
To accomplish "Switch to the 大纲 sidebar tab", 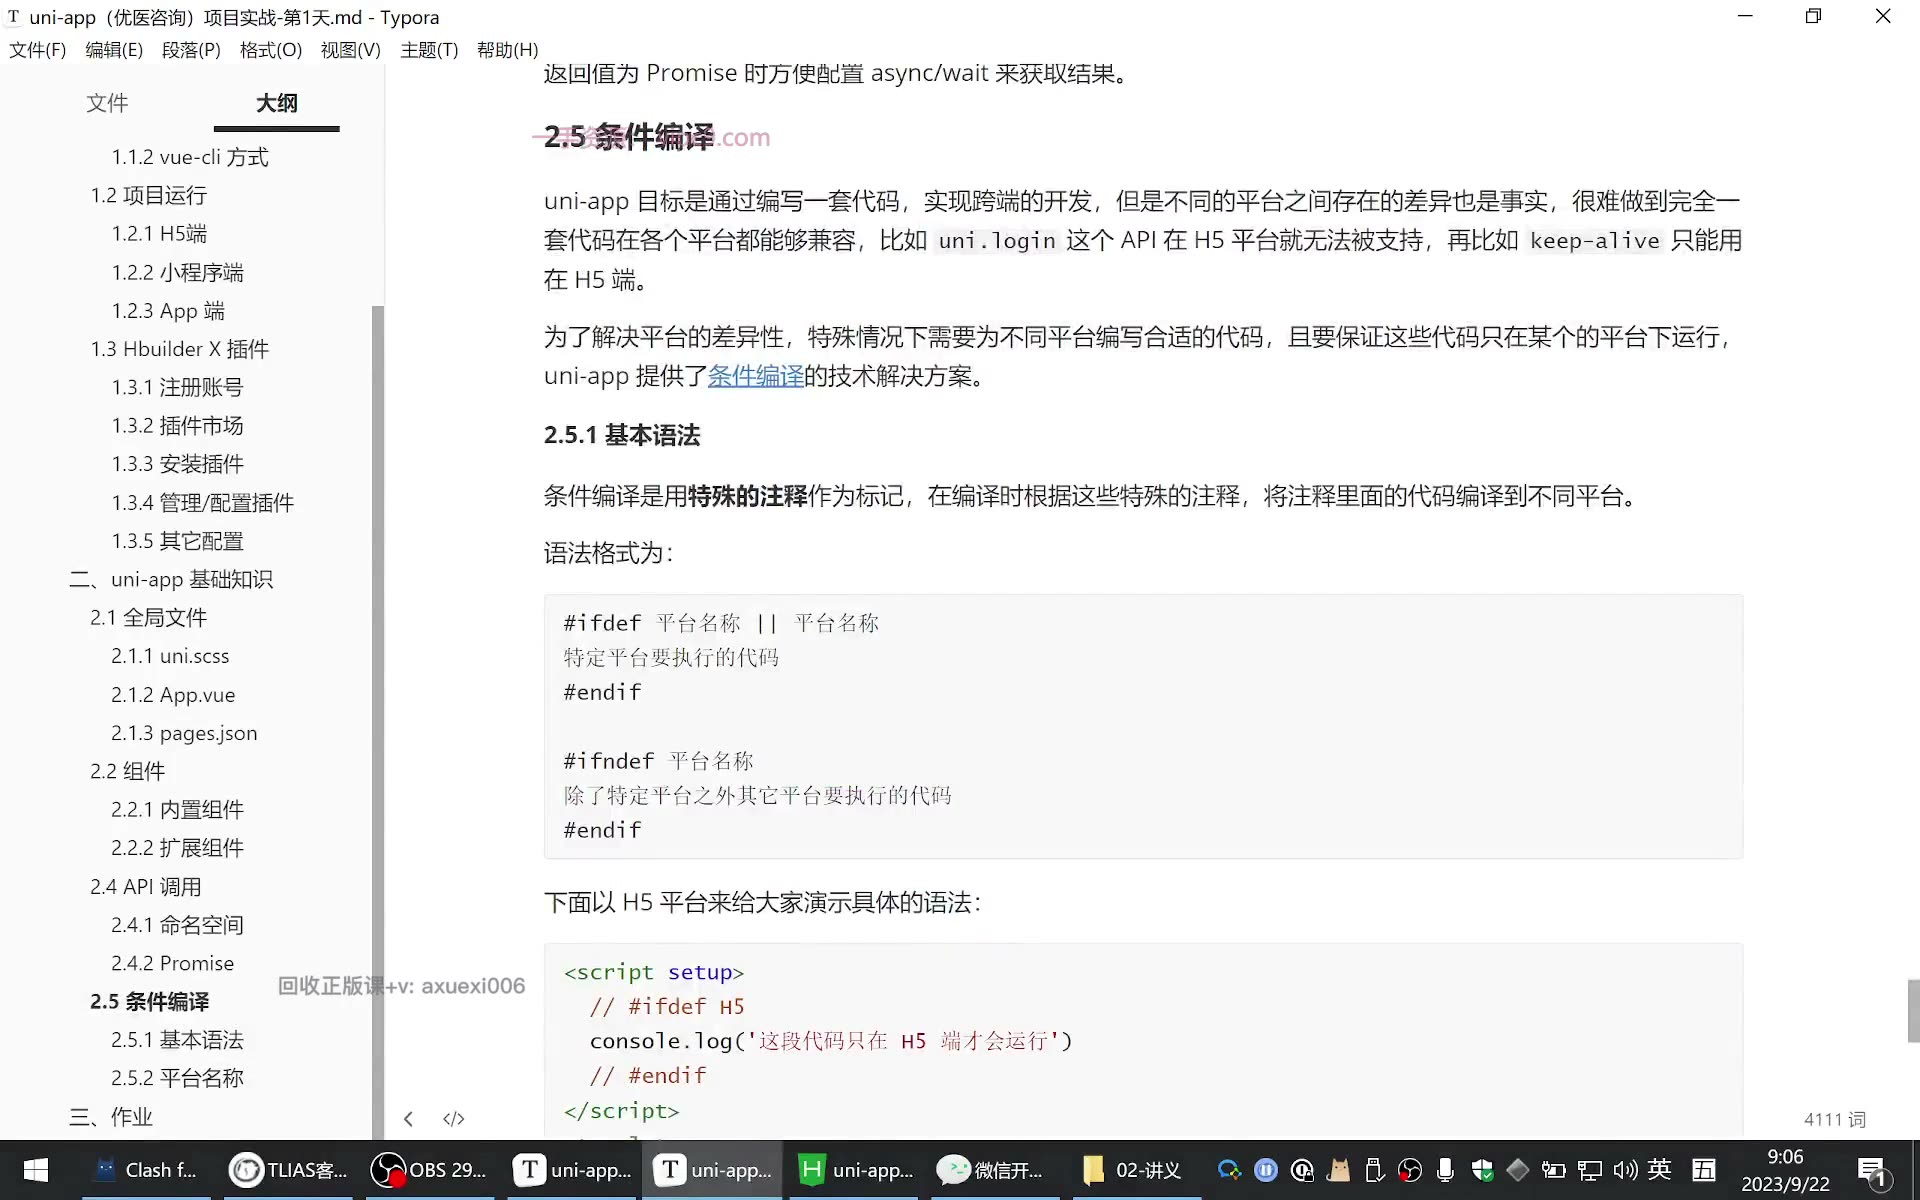I will coord(276,103).
